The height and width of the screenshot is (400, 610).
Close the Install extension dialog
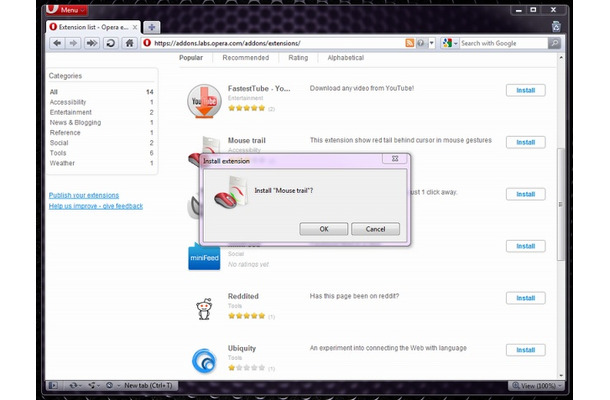click(x=395, y=158)
